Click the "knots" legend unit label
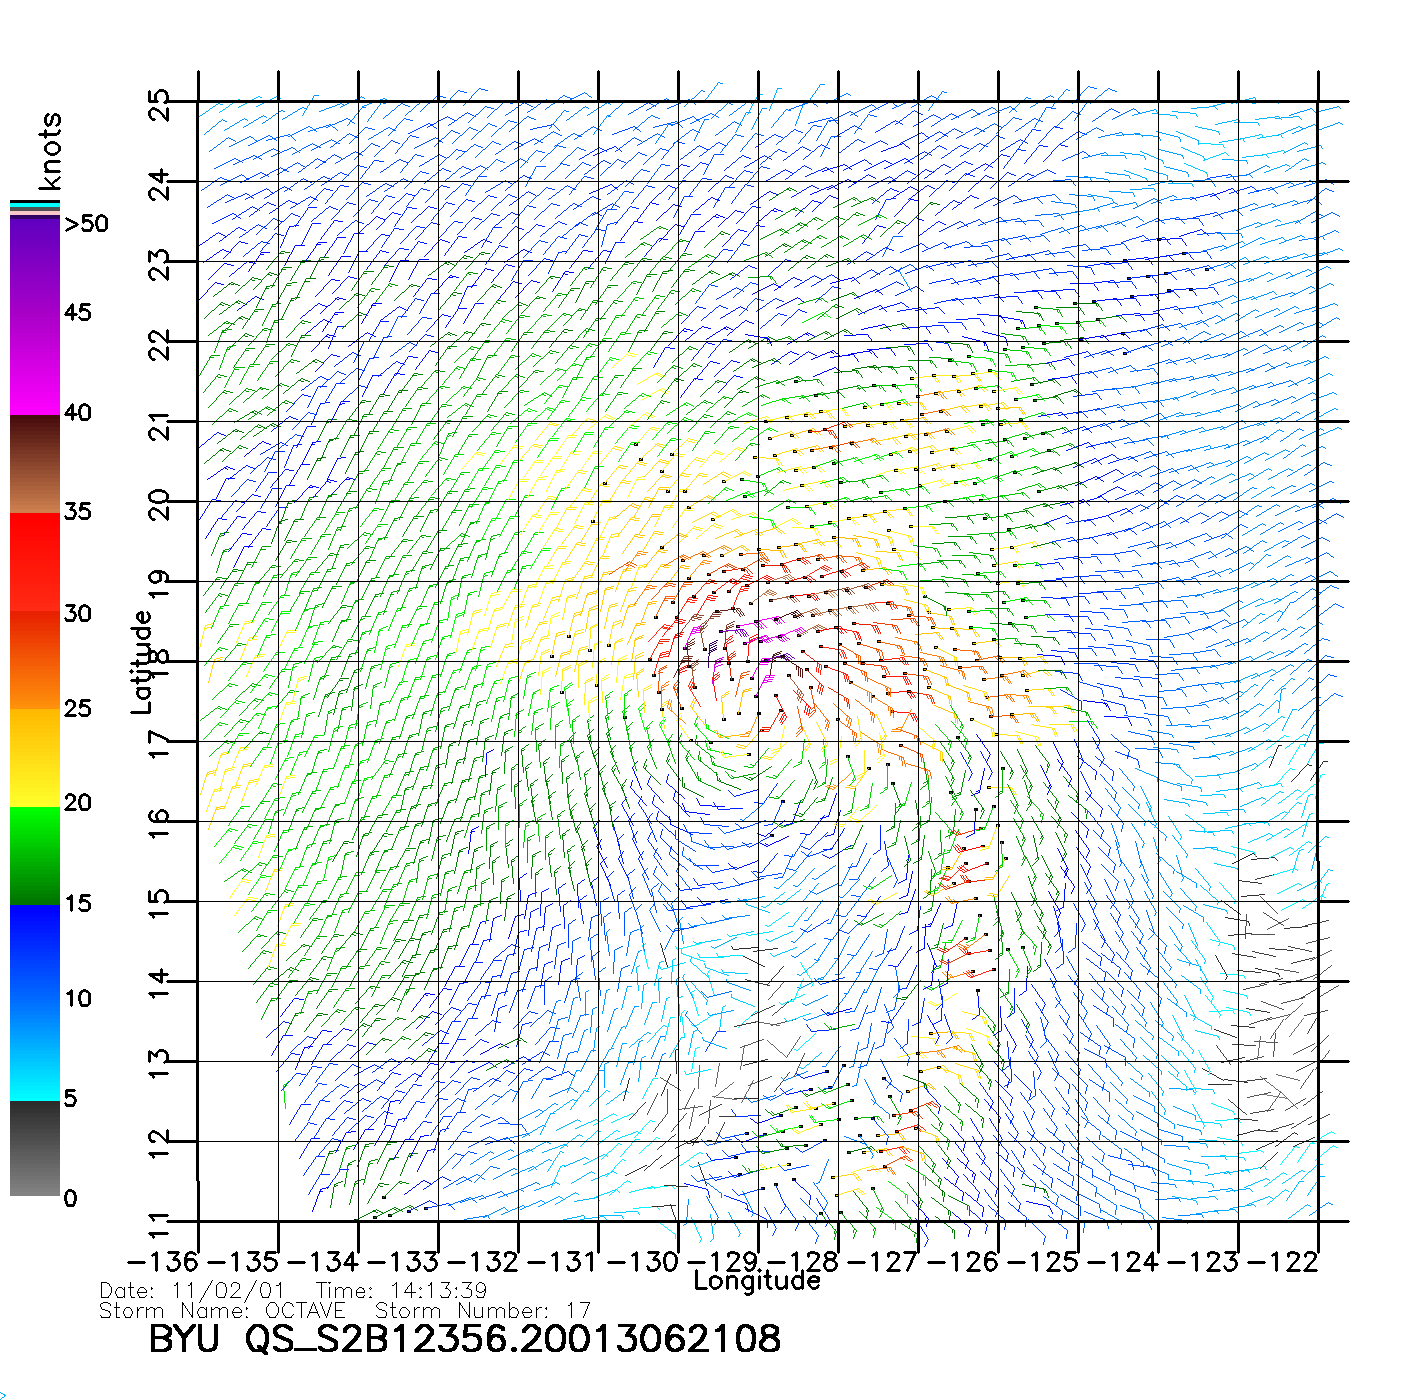The height and width of the screenshot is (1400, 1420). tap(50, 151)
